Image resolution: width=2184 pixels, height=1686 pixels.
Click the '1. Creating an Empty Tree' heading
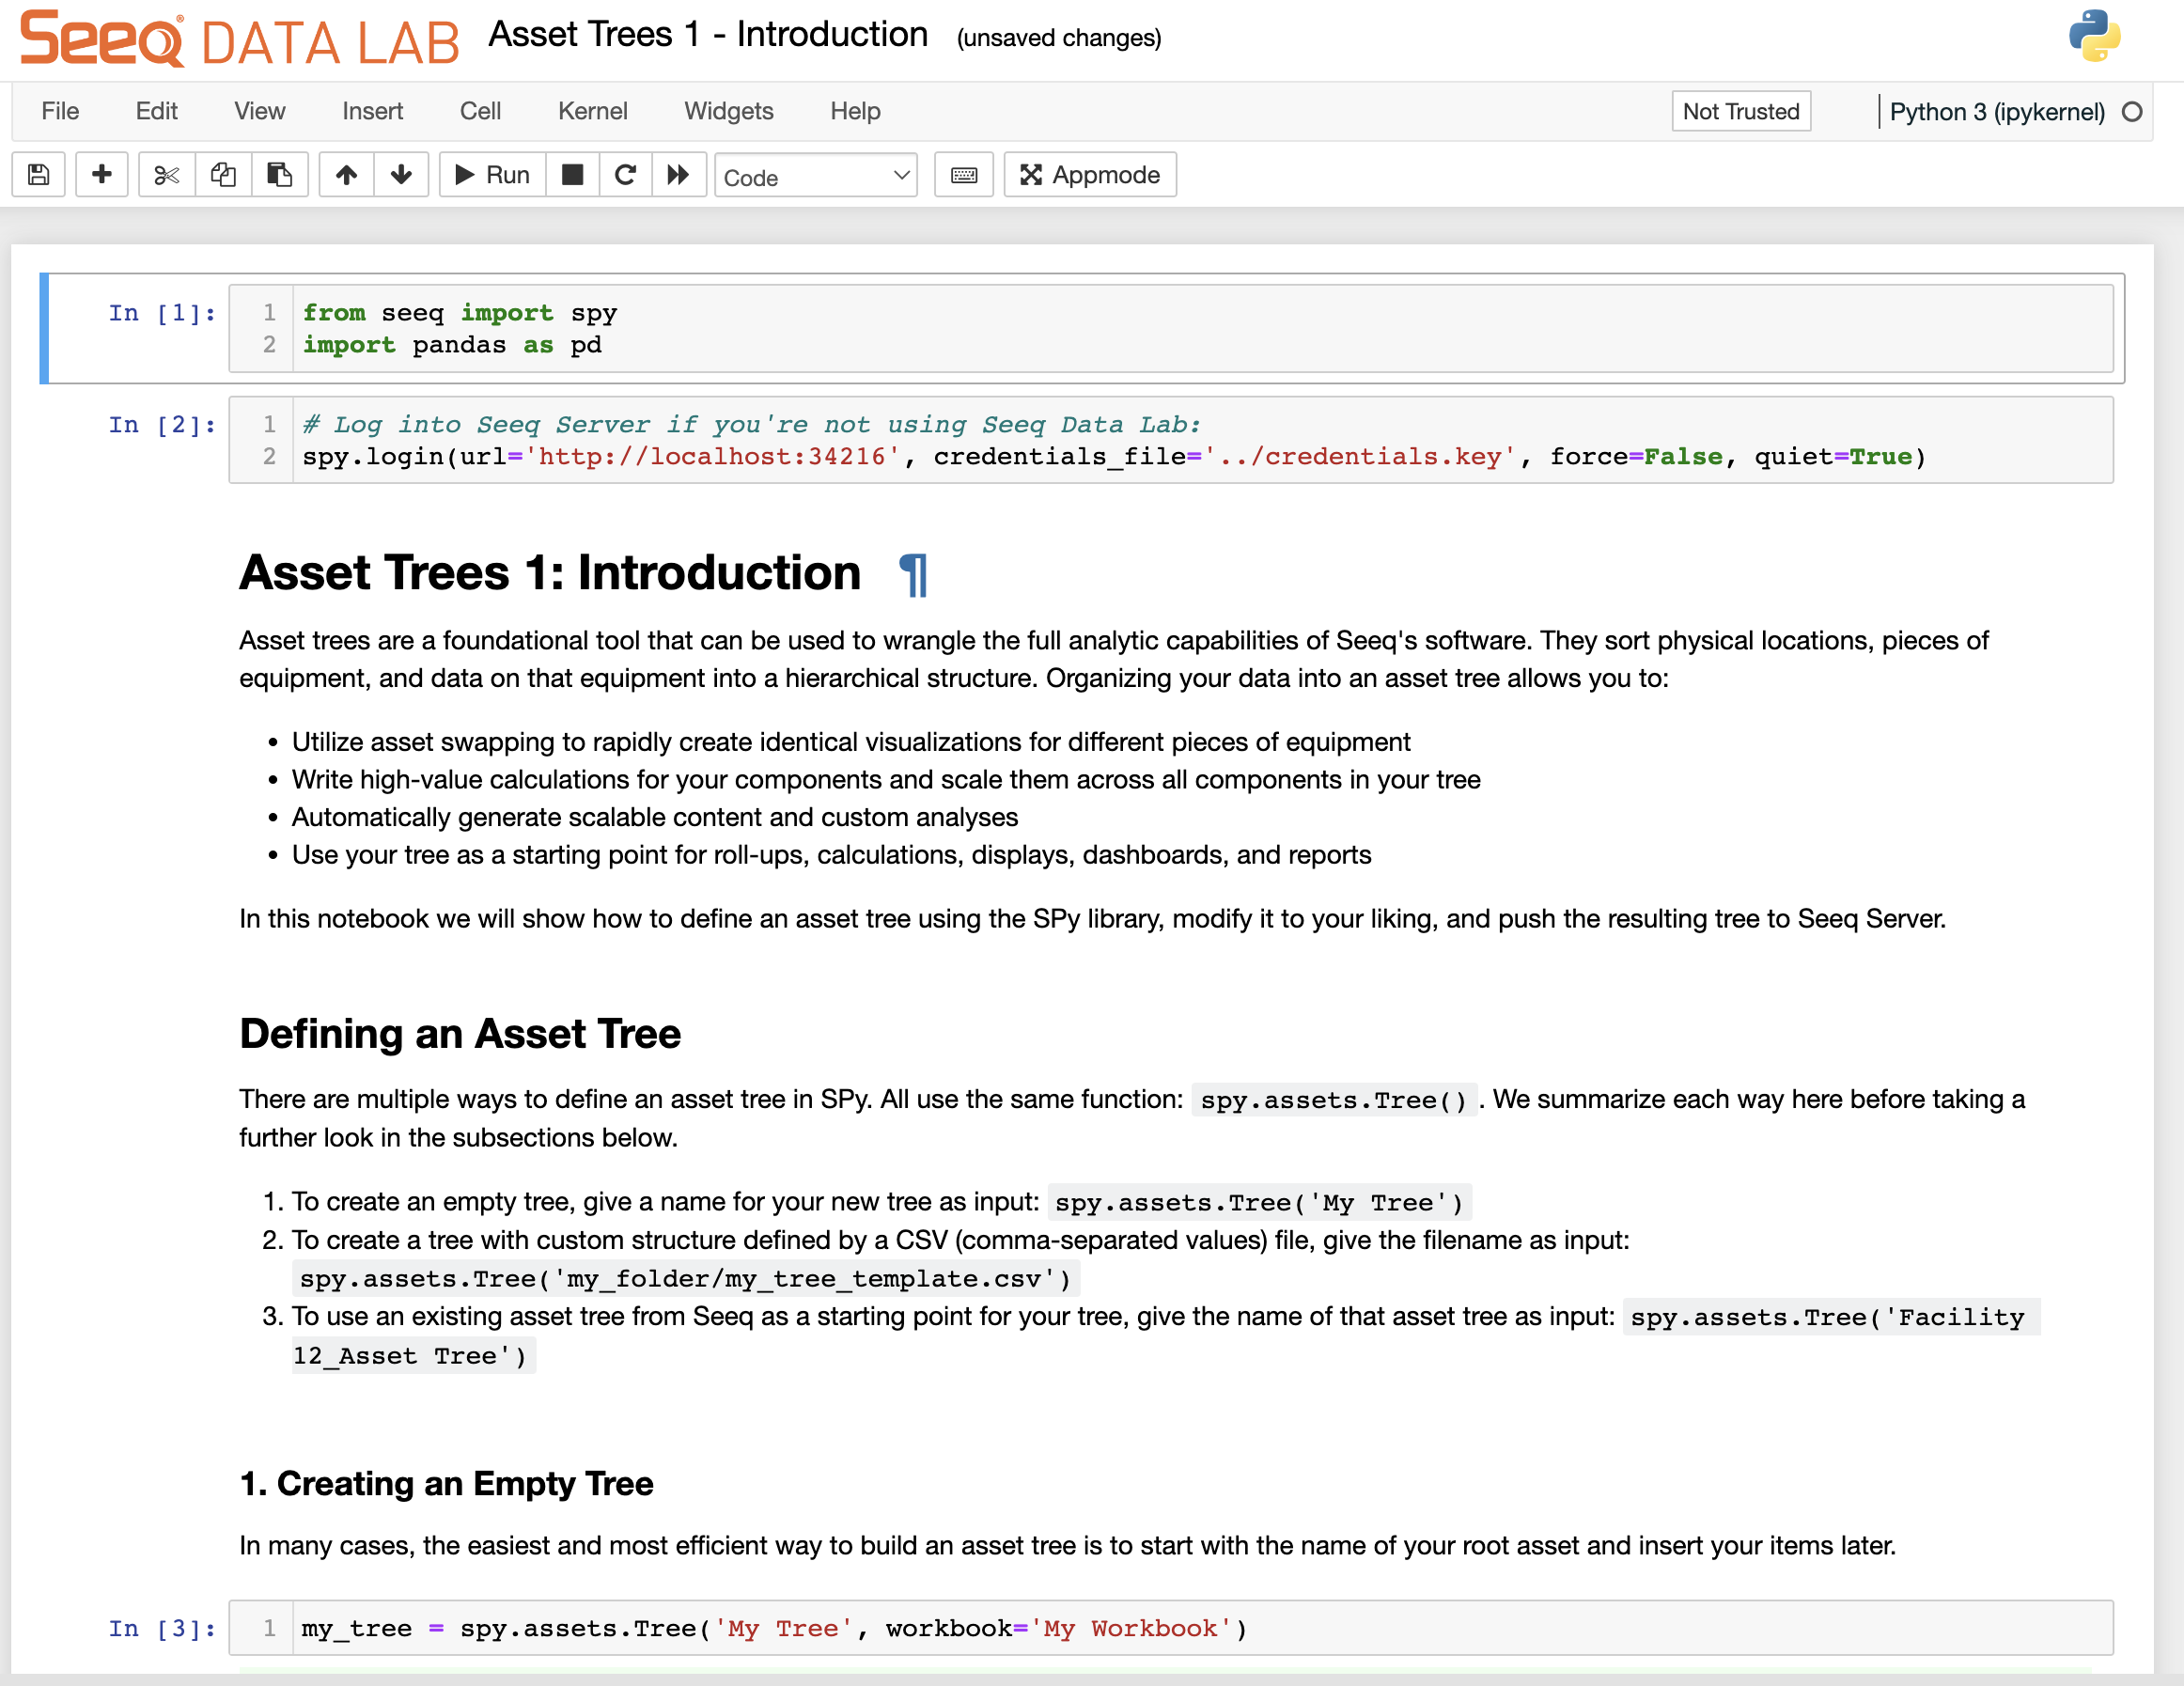(x=446, y=1484)
